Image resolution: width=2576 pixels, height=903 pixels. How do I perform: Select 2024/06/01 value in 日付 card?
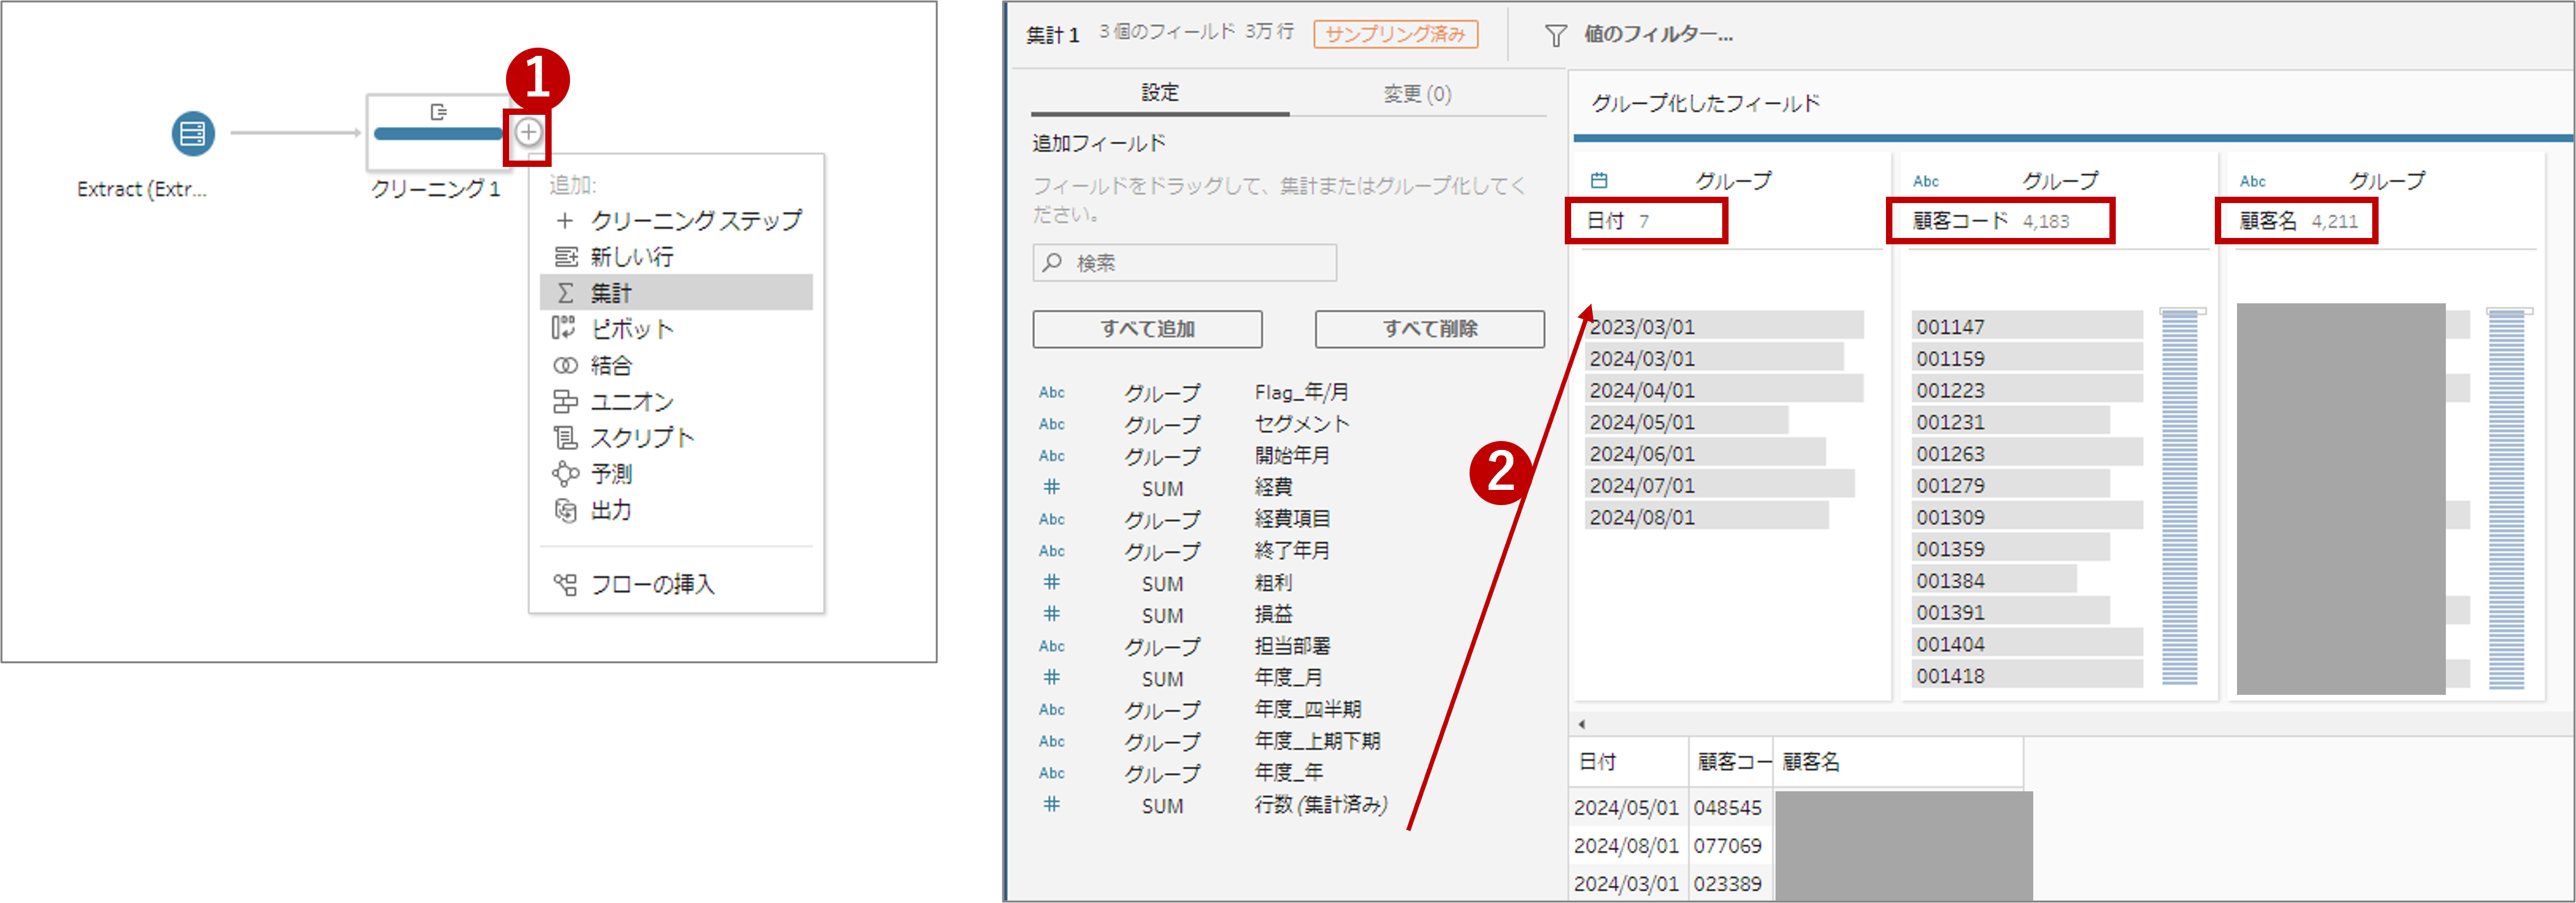pos(1705,453)
